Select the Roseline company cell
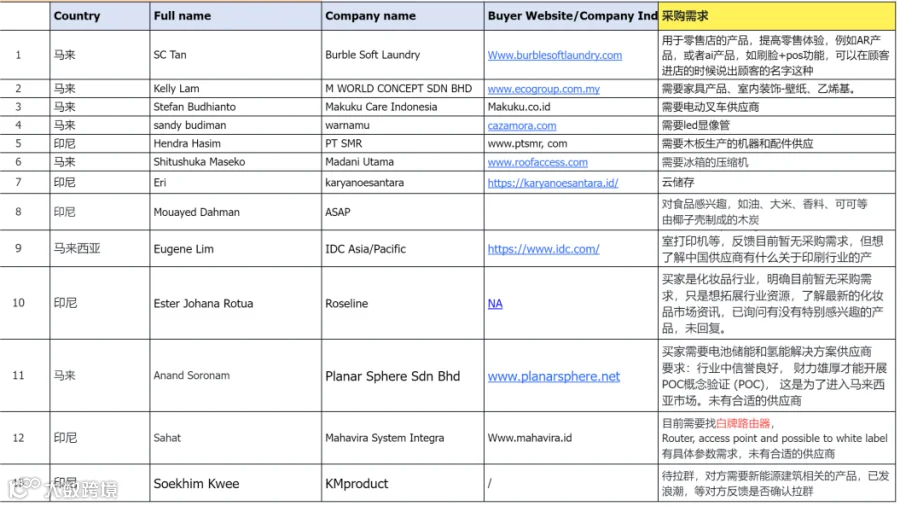 pos(403,303)
